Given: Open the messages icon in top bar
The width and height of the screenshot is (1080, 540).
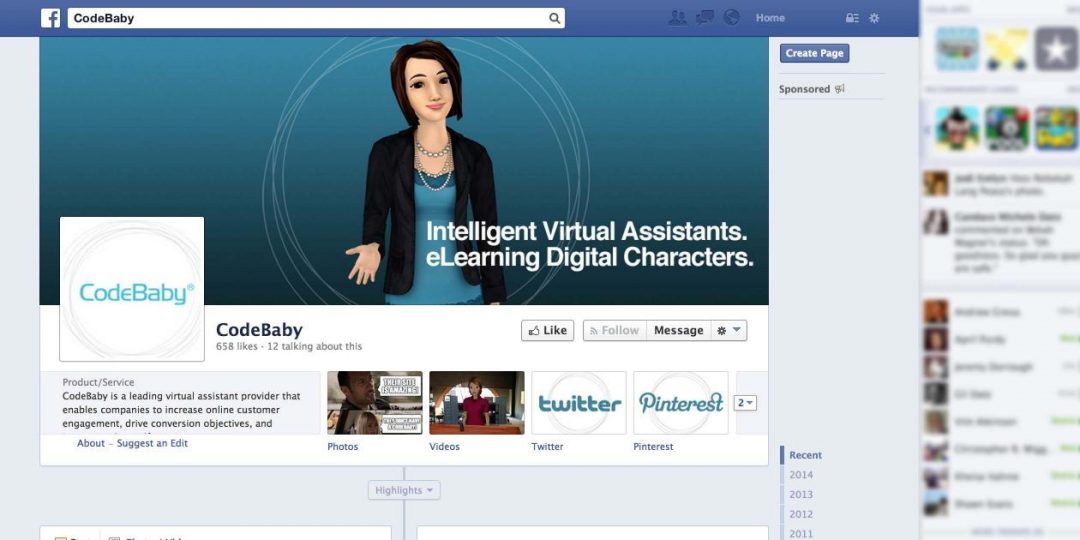Looking at the screenshot, I should point(705,18).
